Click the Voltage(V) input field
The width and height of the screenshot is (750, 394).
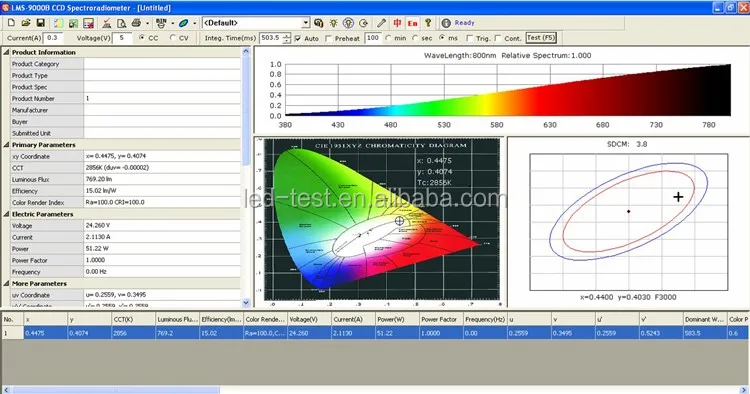click(122, 38)
